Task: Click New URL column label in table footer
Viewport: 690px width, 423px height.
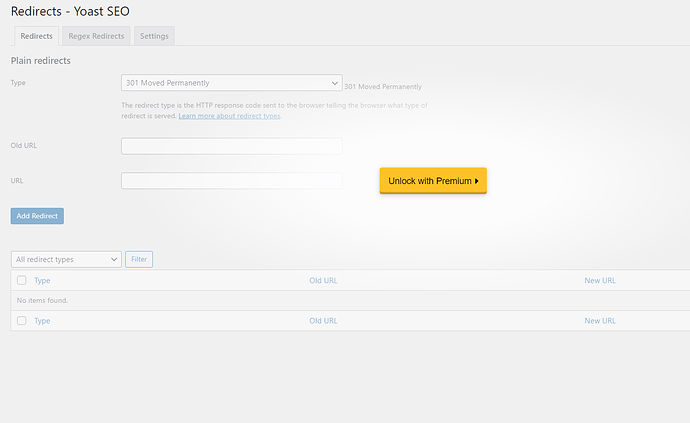Action: click(x=599, y=321)
